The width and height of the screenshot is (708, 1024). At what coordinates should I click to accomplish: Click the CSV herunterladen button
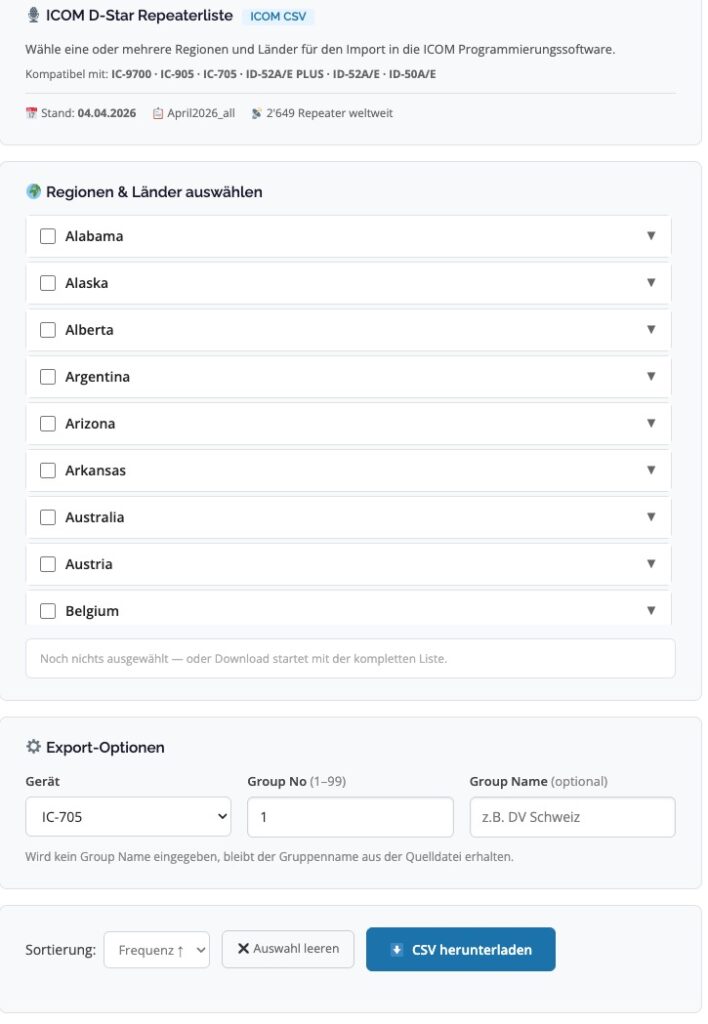[461, 950]
